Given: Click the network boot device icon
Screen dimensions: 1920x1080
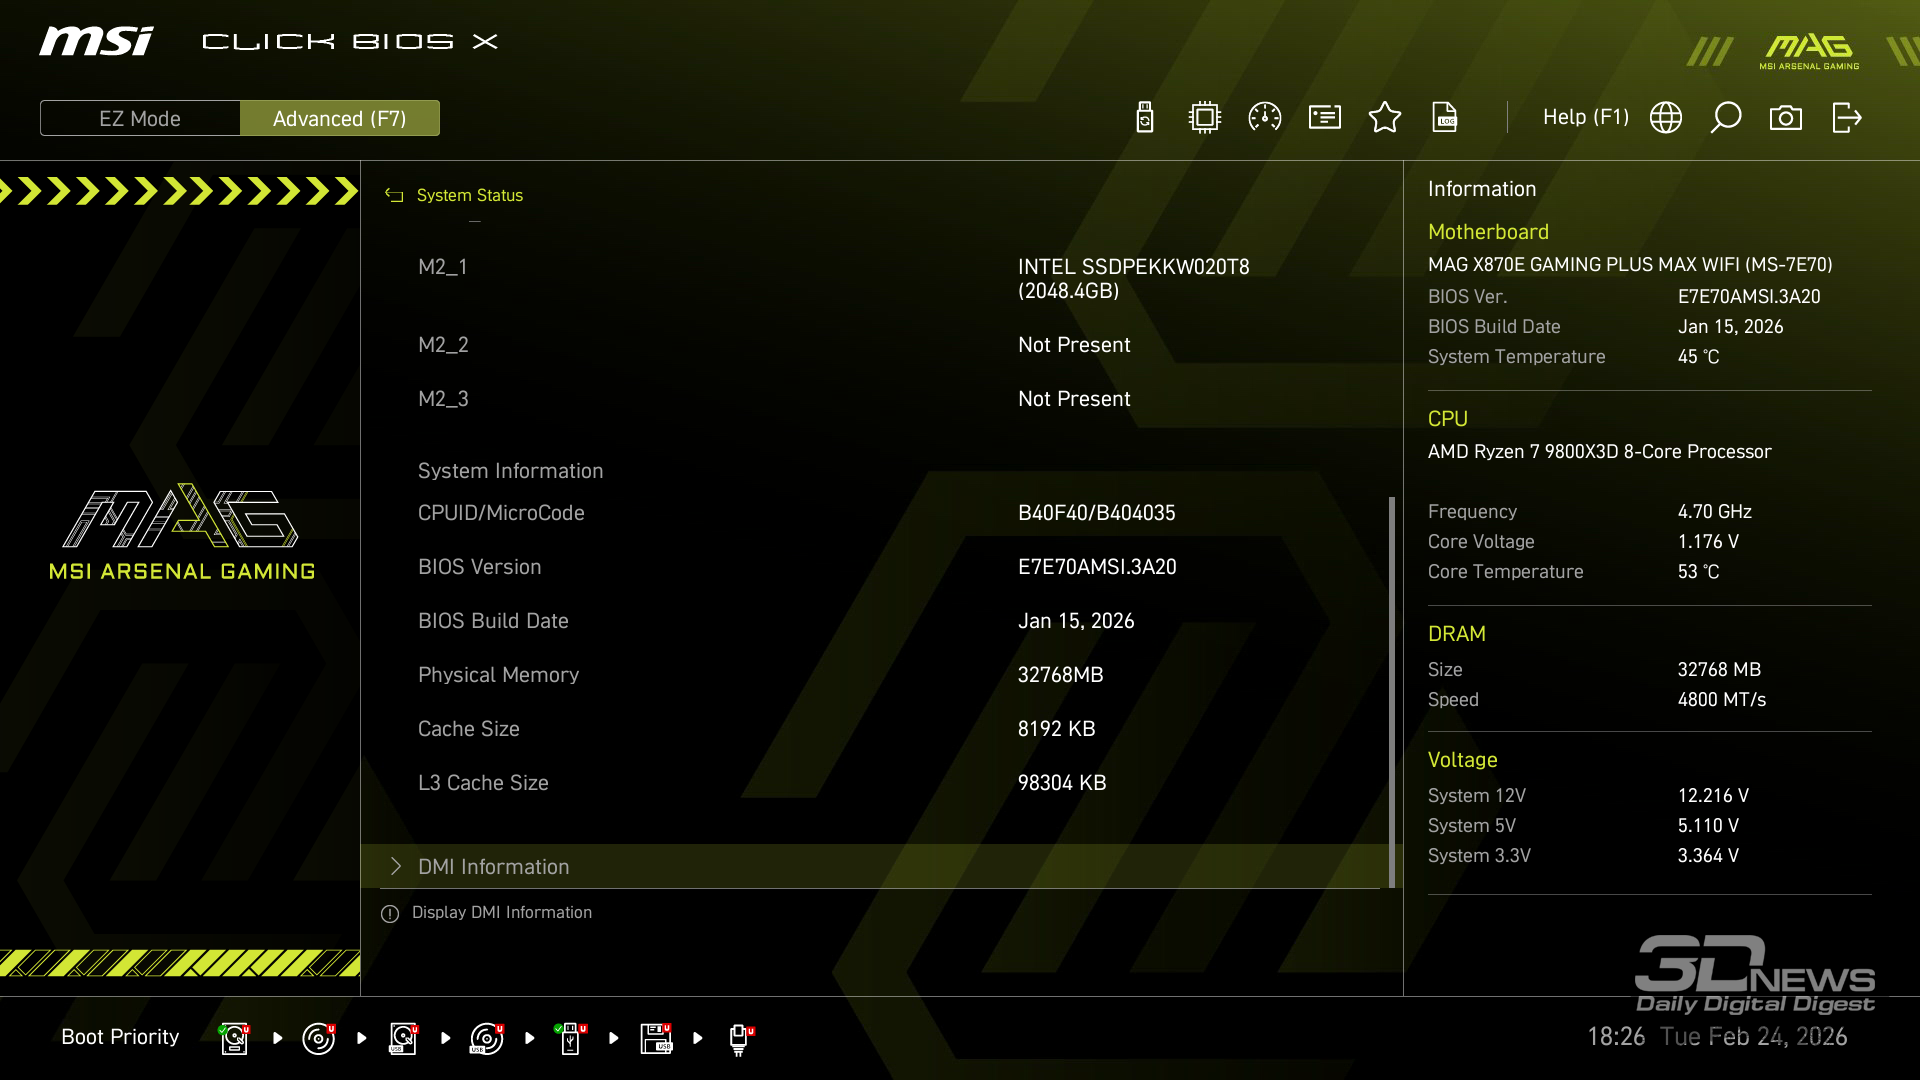Looking at the screenshot, I should click(739, 1038).
